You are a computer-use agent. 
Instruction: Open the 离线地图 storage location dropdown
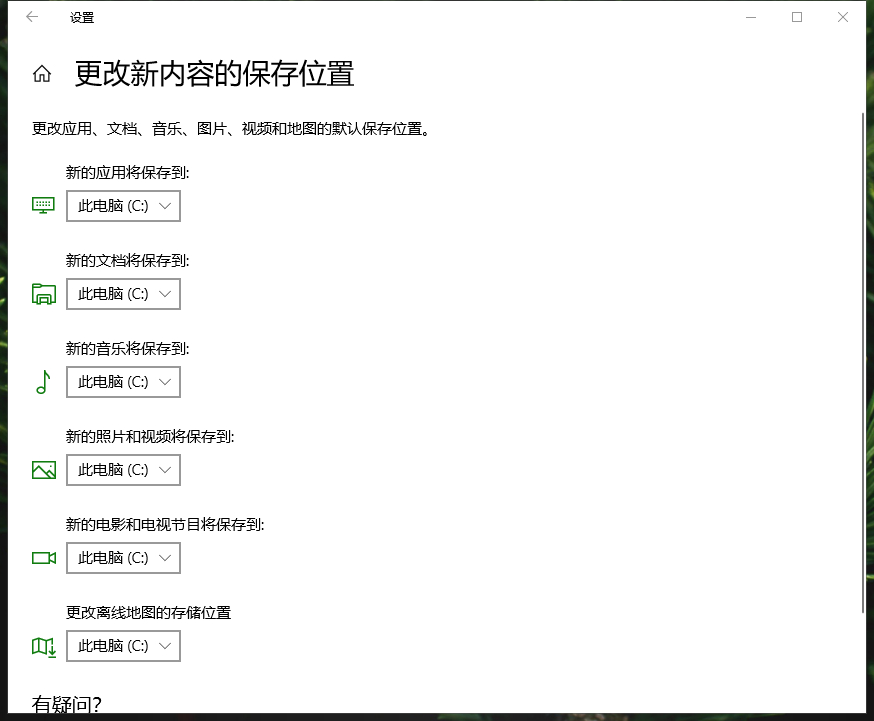[123, 646]
